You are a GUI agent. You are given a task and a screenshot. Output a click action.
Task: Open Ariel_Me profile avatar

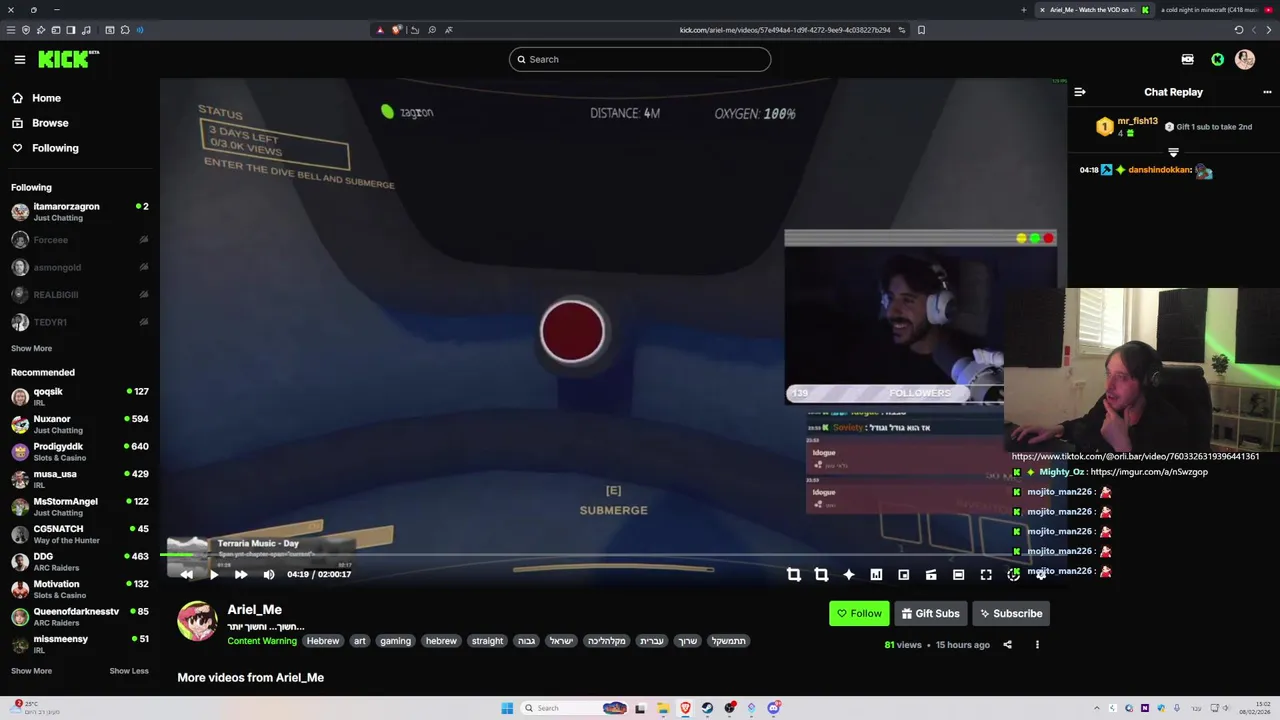[x=197, y=621]
